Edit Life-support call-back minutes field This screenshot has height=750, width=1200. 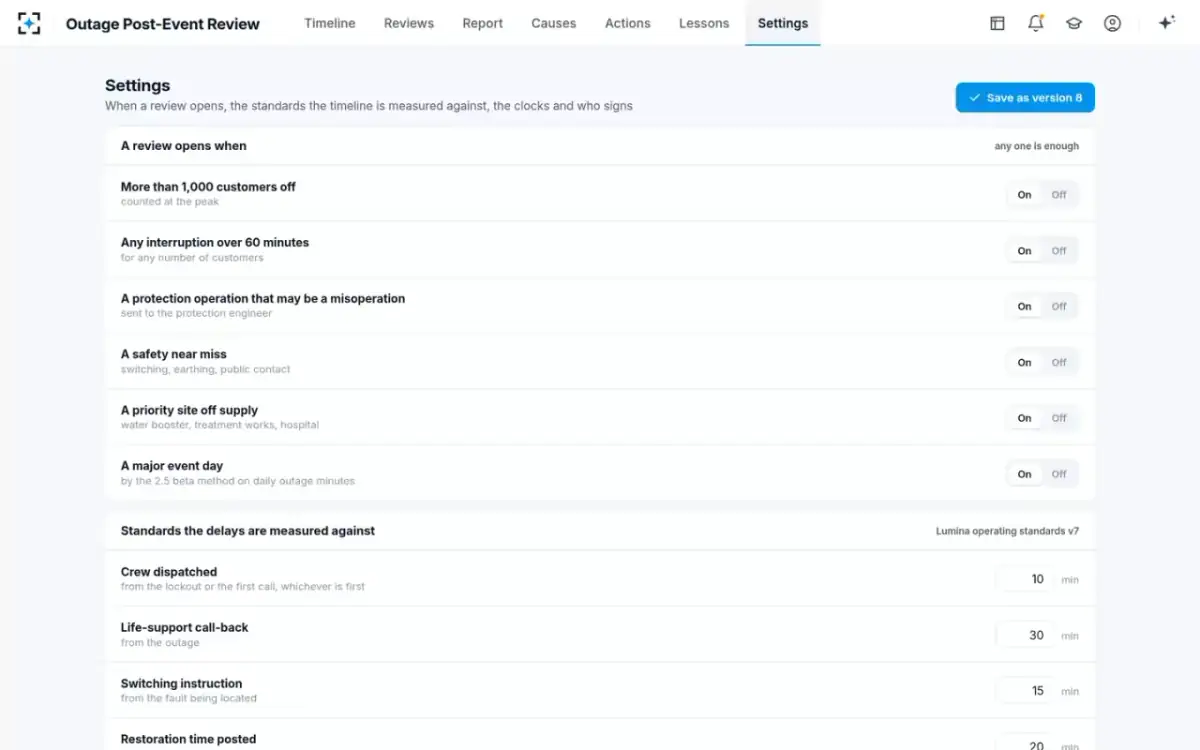point(1025,635)
